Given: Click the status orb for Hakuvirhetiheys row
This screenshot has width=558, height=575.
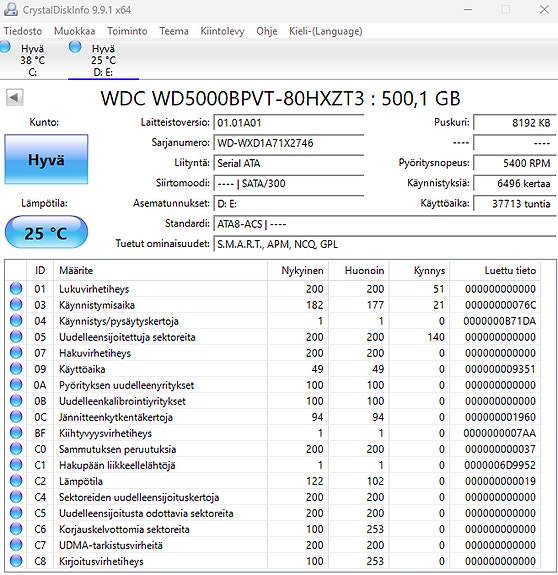Looking at the screenshot, I should [16, 353].
